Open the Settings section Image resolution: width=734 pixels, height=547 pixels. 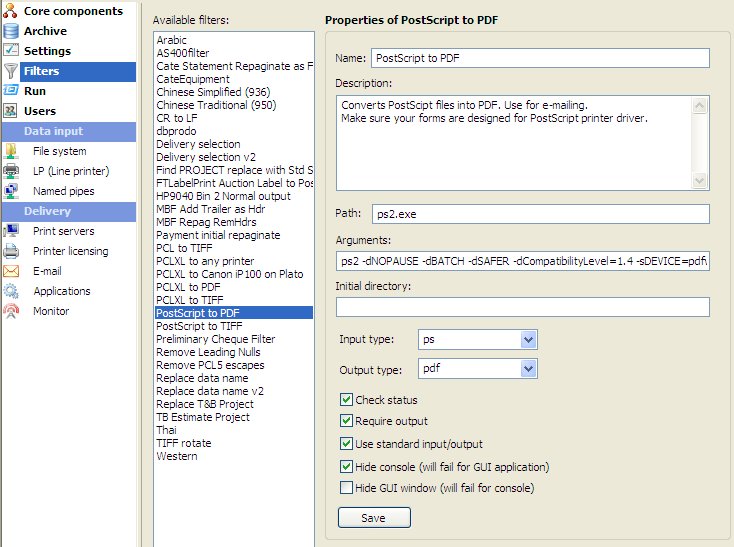47,51
